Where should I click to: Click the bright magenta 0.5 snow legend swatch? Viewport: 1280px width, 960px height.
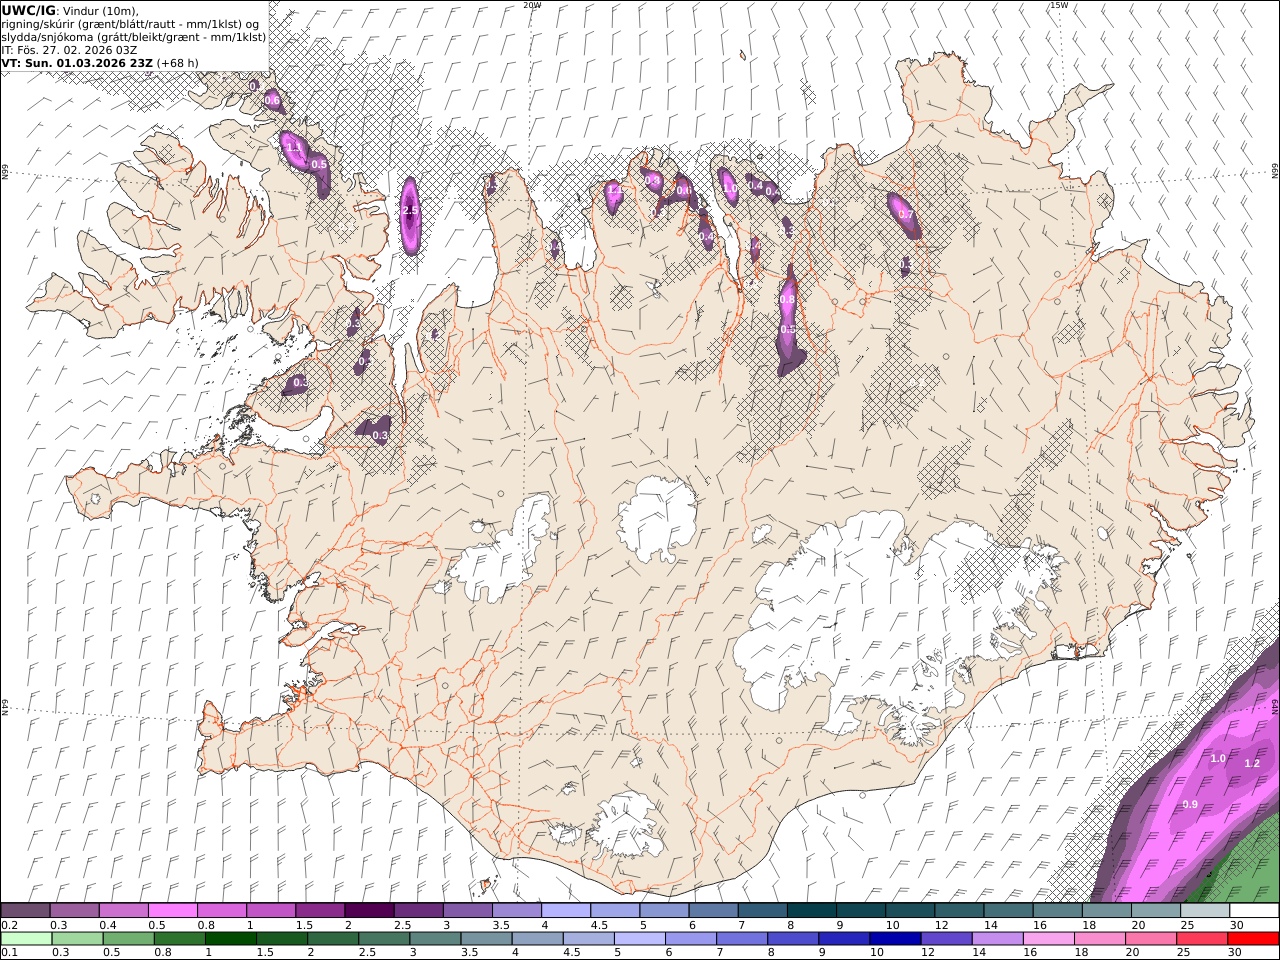(172, 910)
